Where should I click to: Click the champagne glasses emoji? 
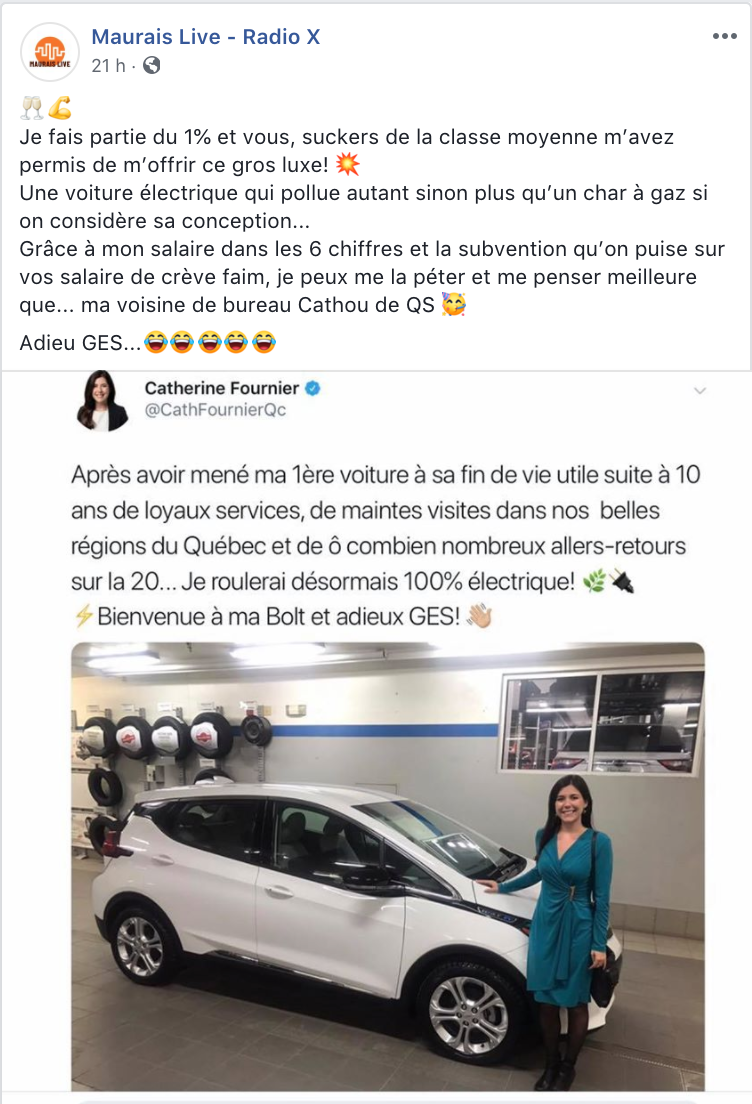(32, 108)
